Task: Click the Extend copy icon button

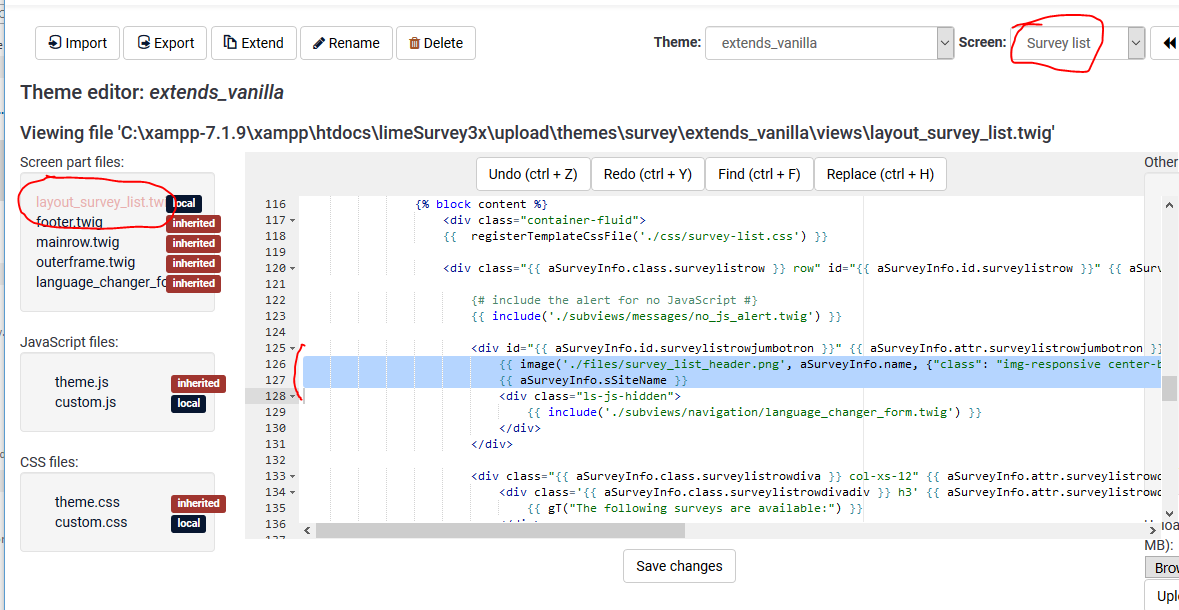Action: [x=253, y=43]
